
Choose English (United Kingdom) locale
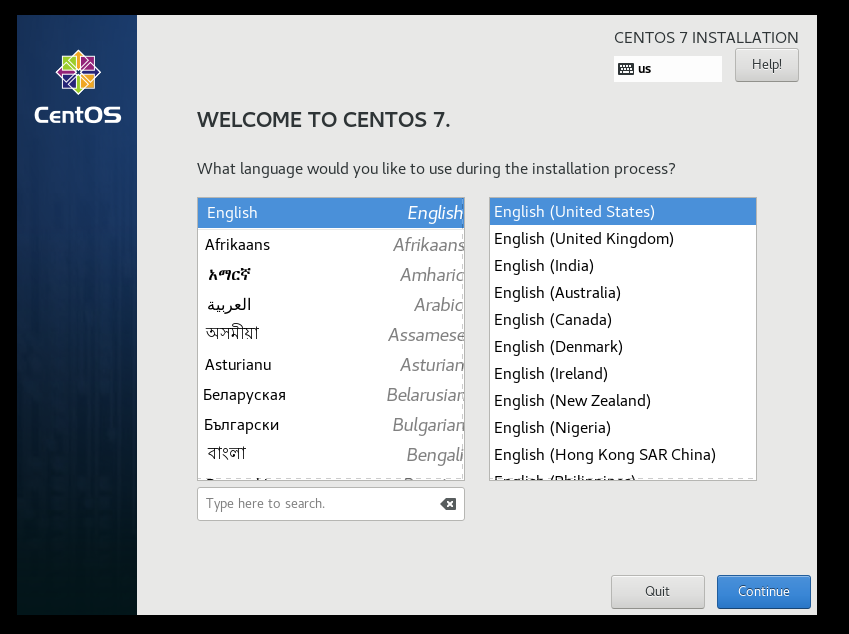(x=623, y=239)
